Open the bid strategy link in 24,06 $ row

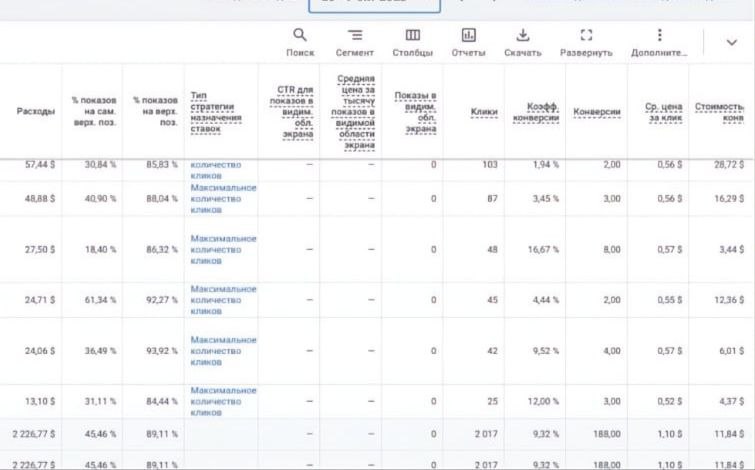[x=223, y=350]
